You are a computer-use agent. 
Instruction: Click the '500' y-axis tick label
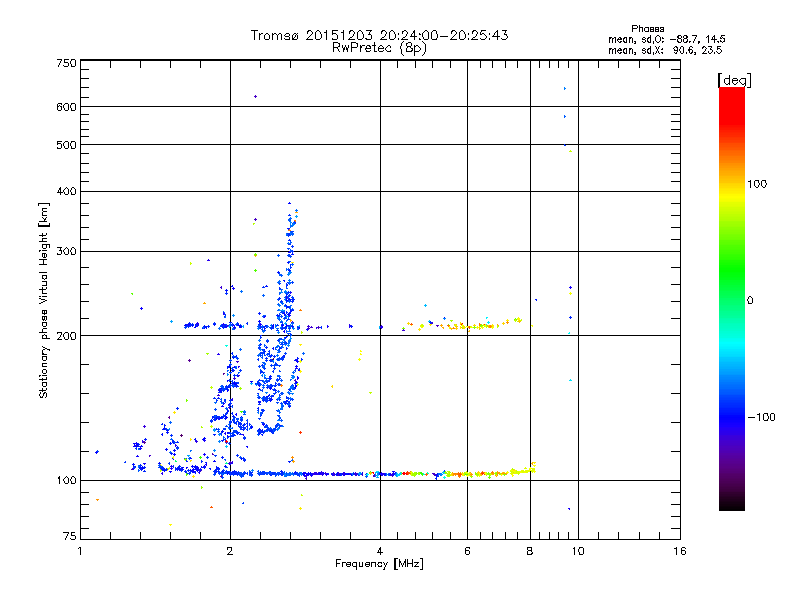(66, 145)
